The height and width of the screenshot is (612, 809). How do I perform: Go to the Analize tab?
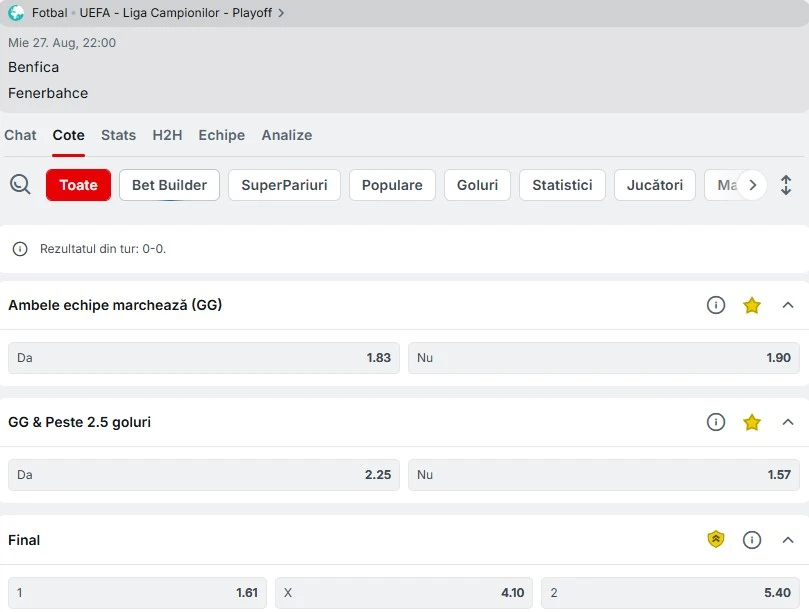click(x=287, y=135)
